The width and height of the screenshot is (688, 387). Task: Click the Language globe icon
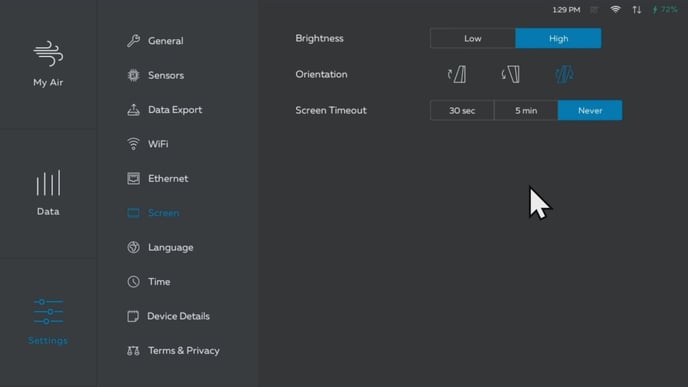coord(133,247)
